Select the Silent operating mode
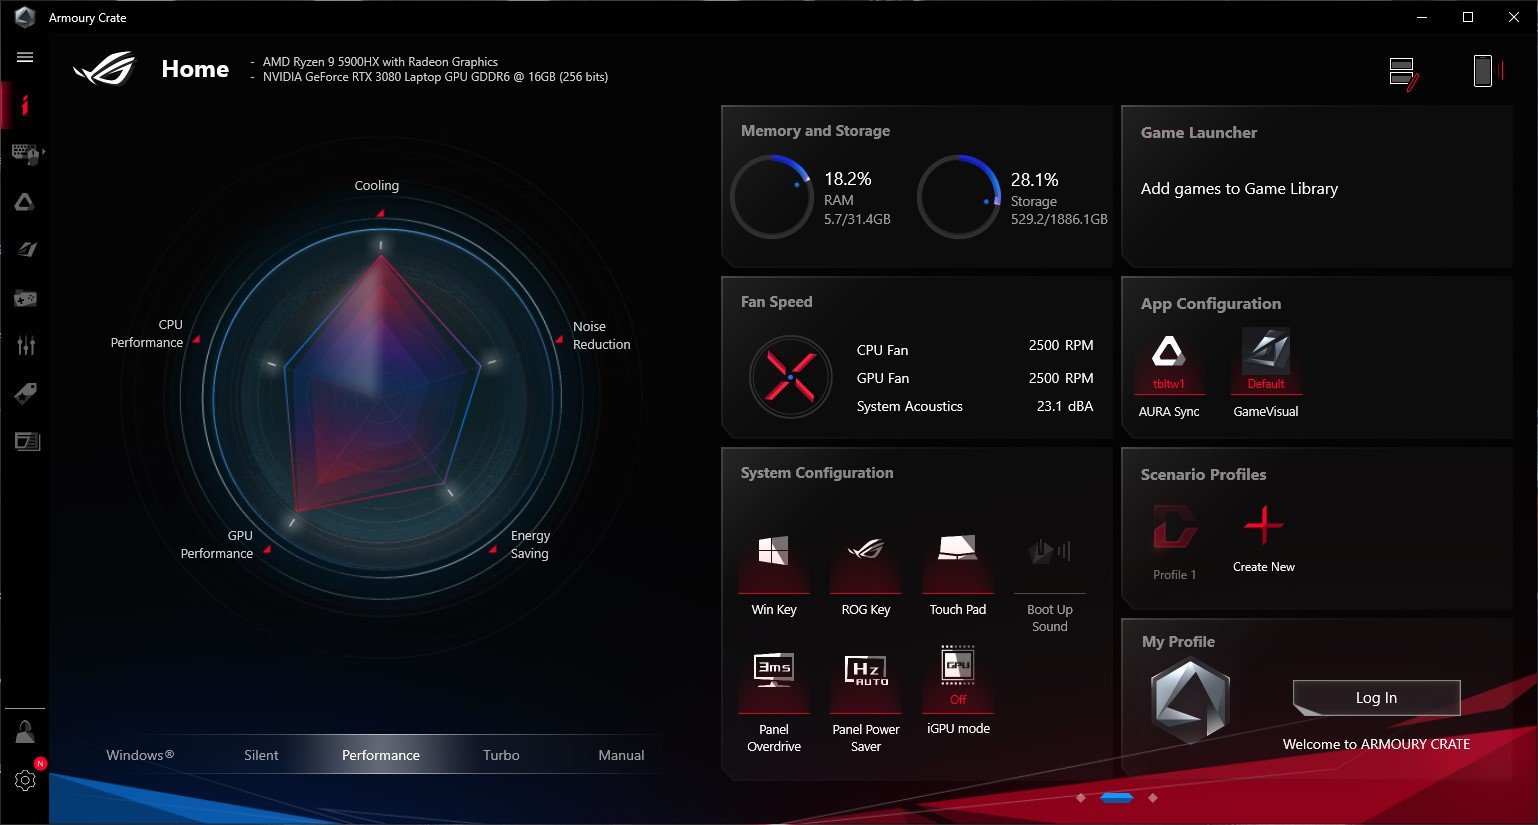This screenshot has height=825, width=1538. click(261, 755)
